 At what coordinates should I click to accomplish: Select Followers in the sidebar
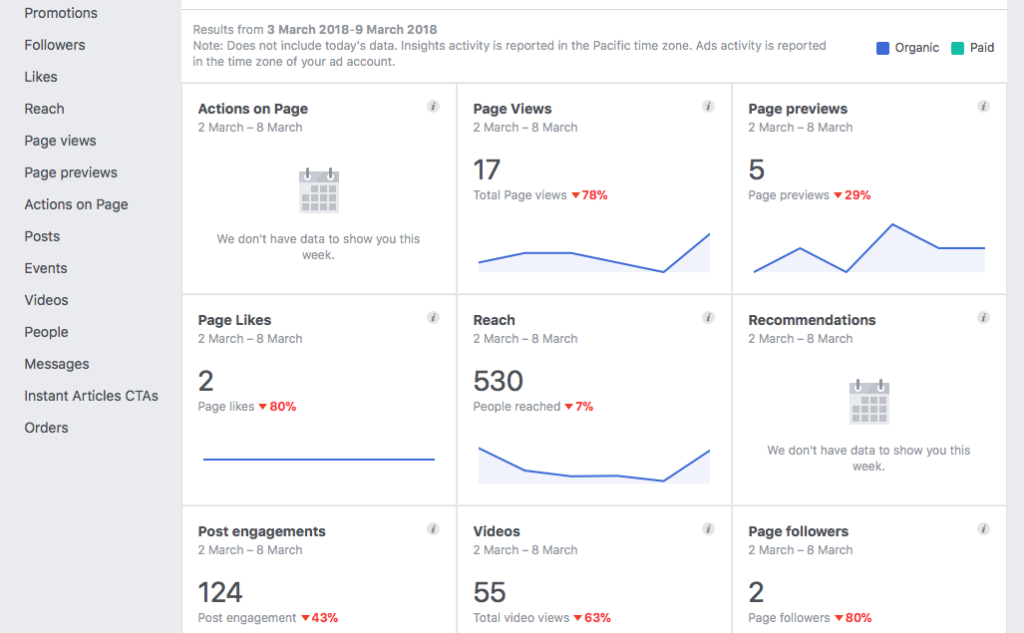click(54, 44)
